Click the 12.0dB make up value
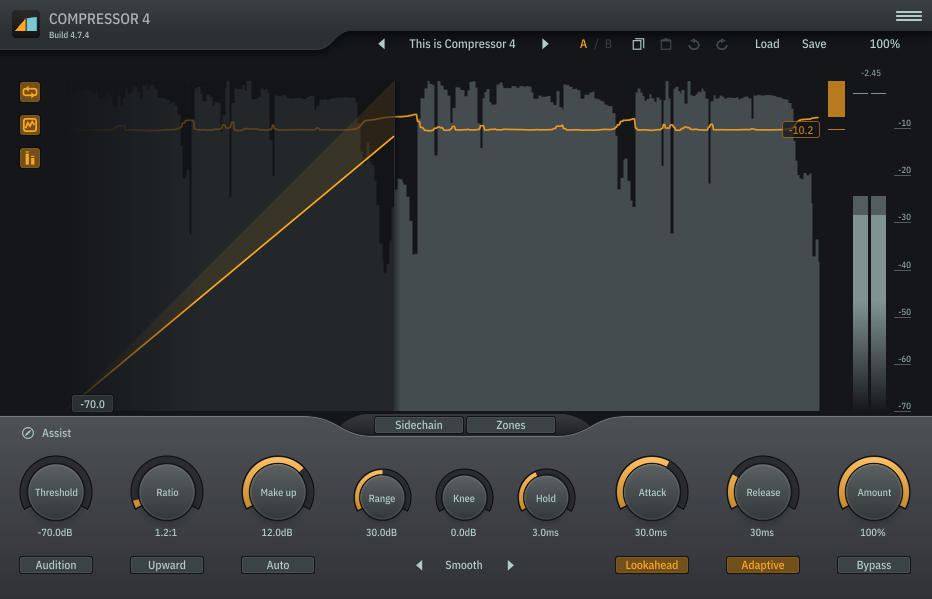The height and width of the screenshot is (599, 932). 277,532
